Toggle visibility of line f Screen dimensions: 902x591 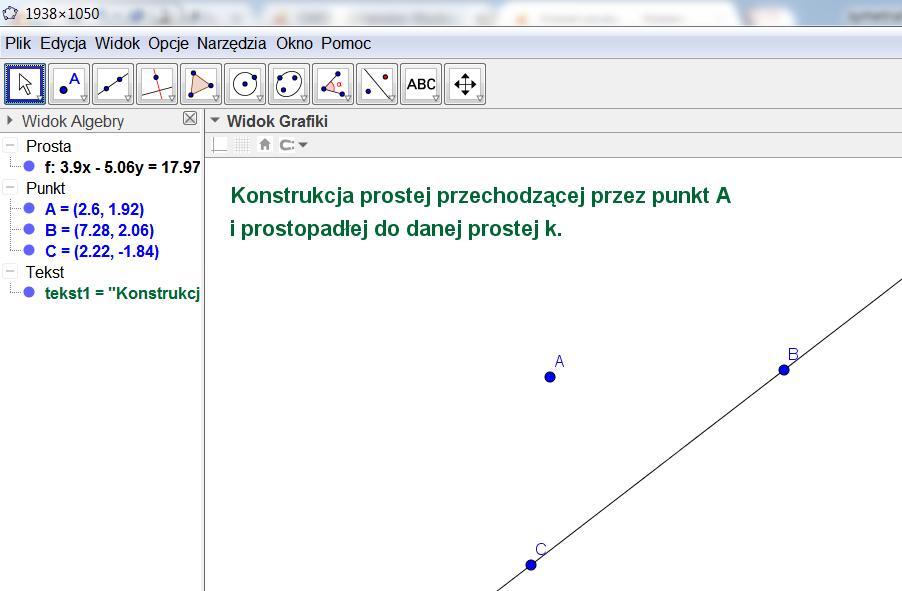point(29,166)
